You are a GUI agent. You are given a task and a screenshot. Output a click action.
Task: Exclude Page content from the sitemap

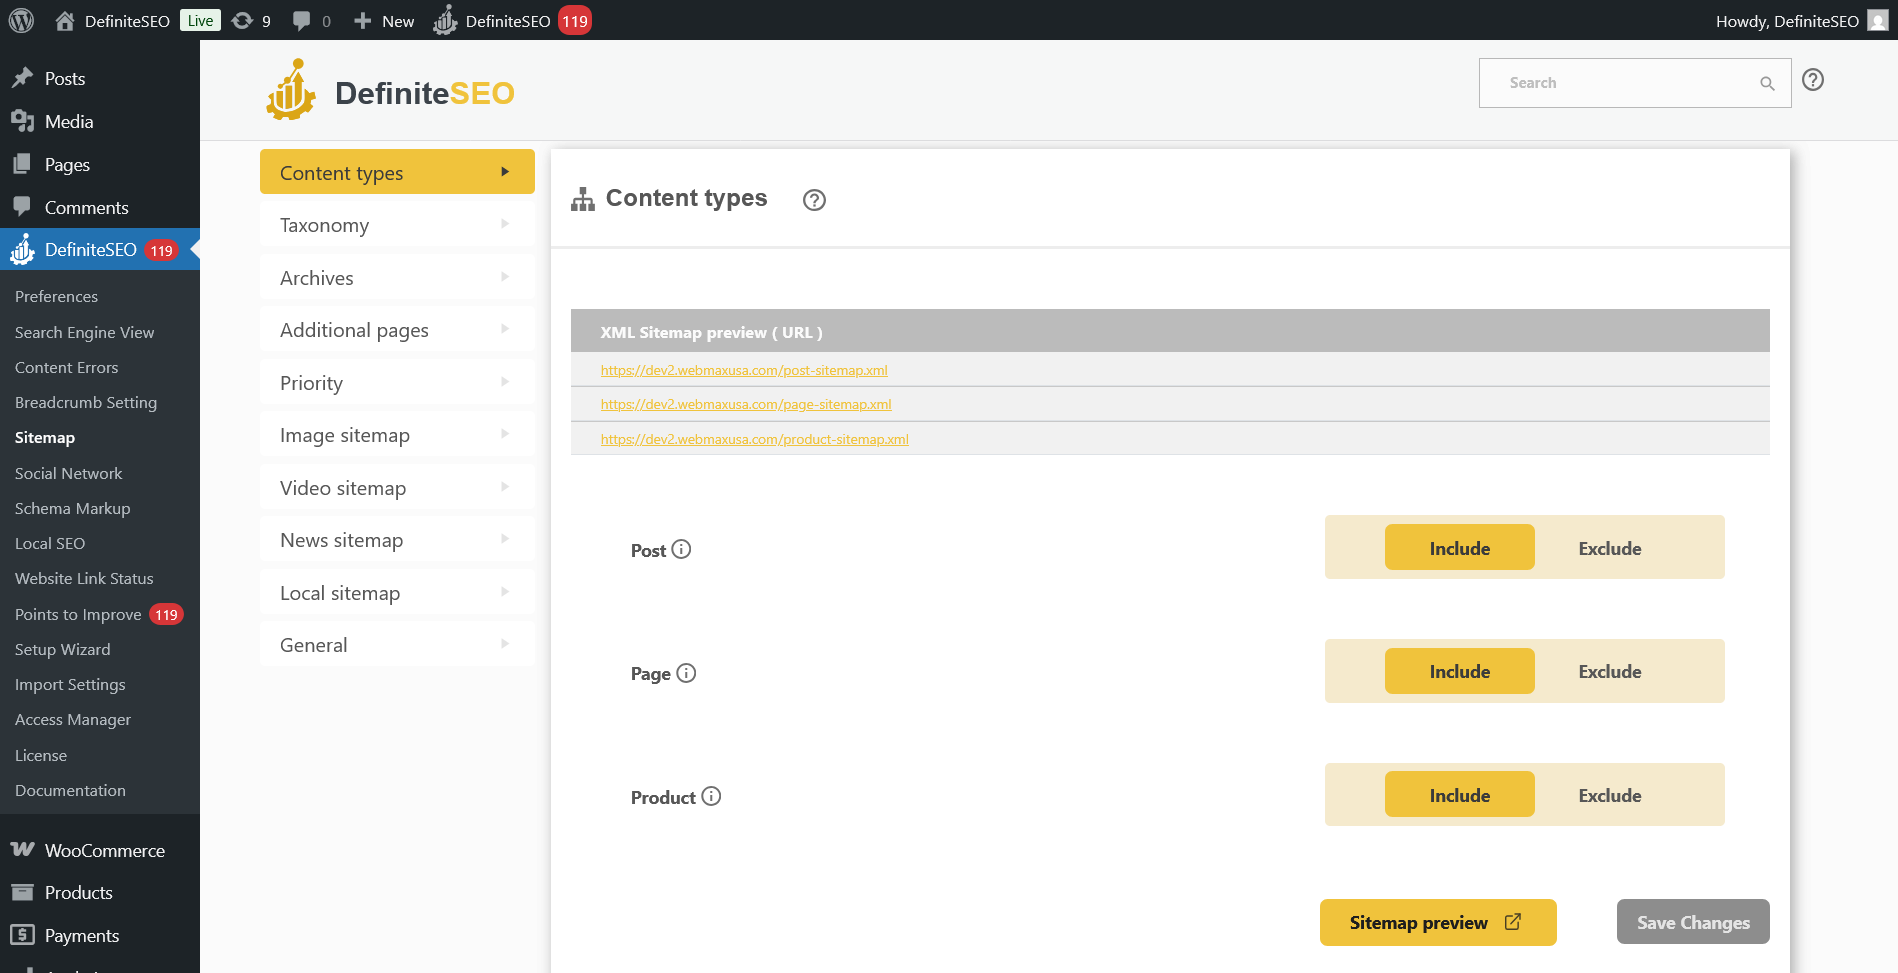(x=1609, y=670)
